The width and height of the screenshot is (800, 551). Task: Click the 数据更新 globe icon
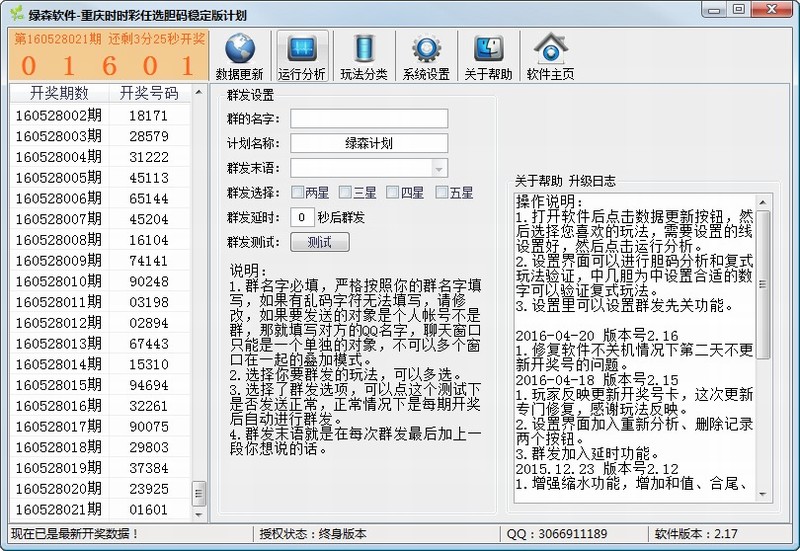[240, 50]
